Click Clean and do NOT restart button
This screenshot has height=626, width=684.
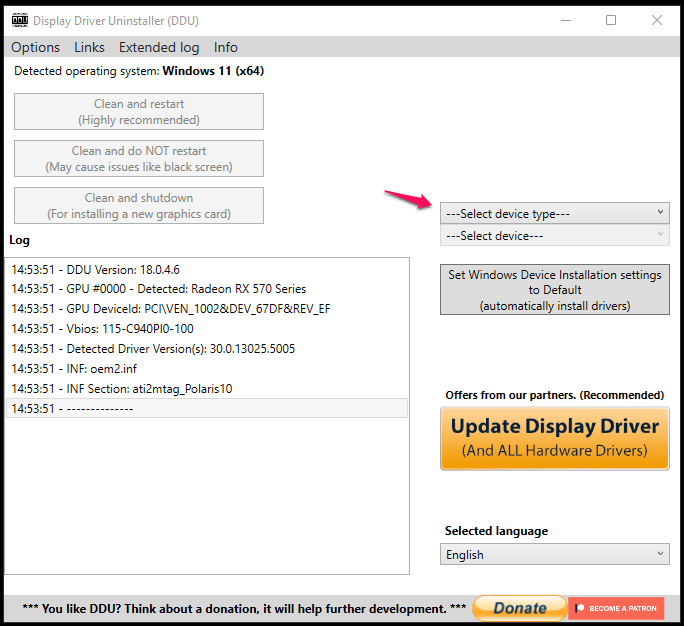coord(139,159)
